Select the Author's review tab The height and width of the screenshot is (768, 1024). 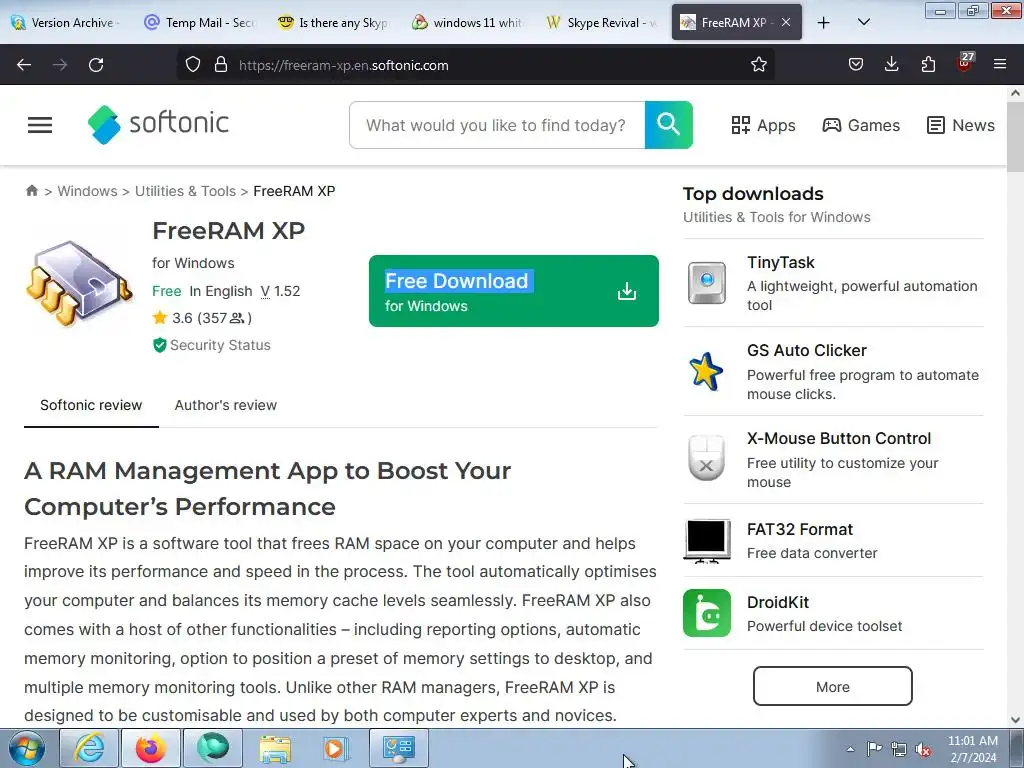[x=225, y=405]
